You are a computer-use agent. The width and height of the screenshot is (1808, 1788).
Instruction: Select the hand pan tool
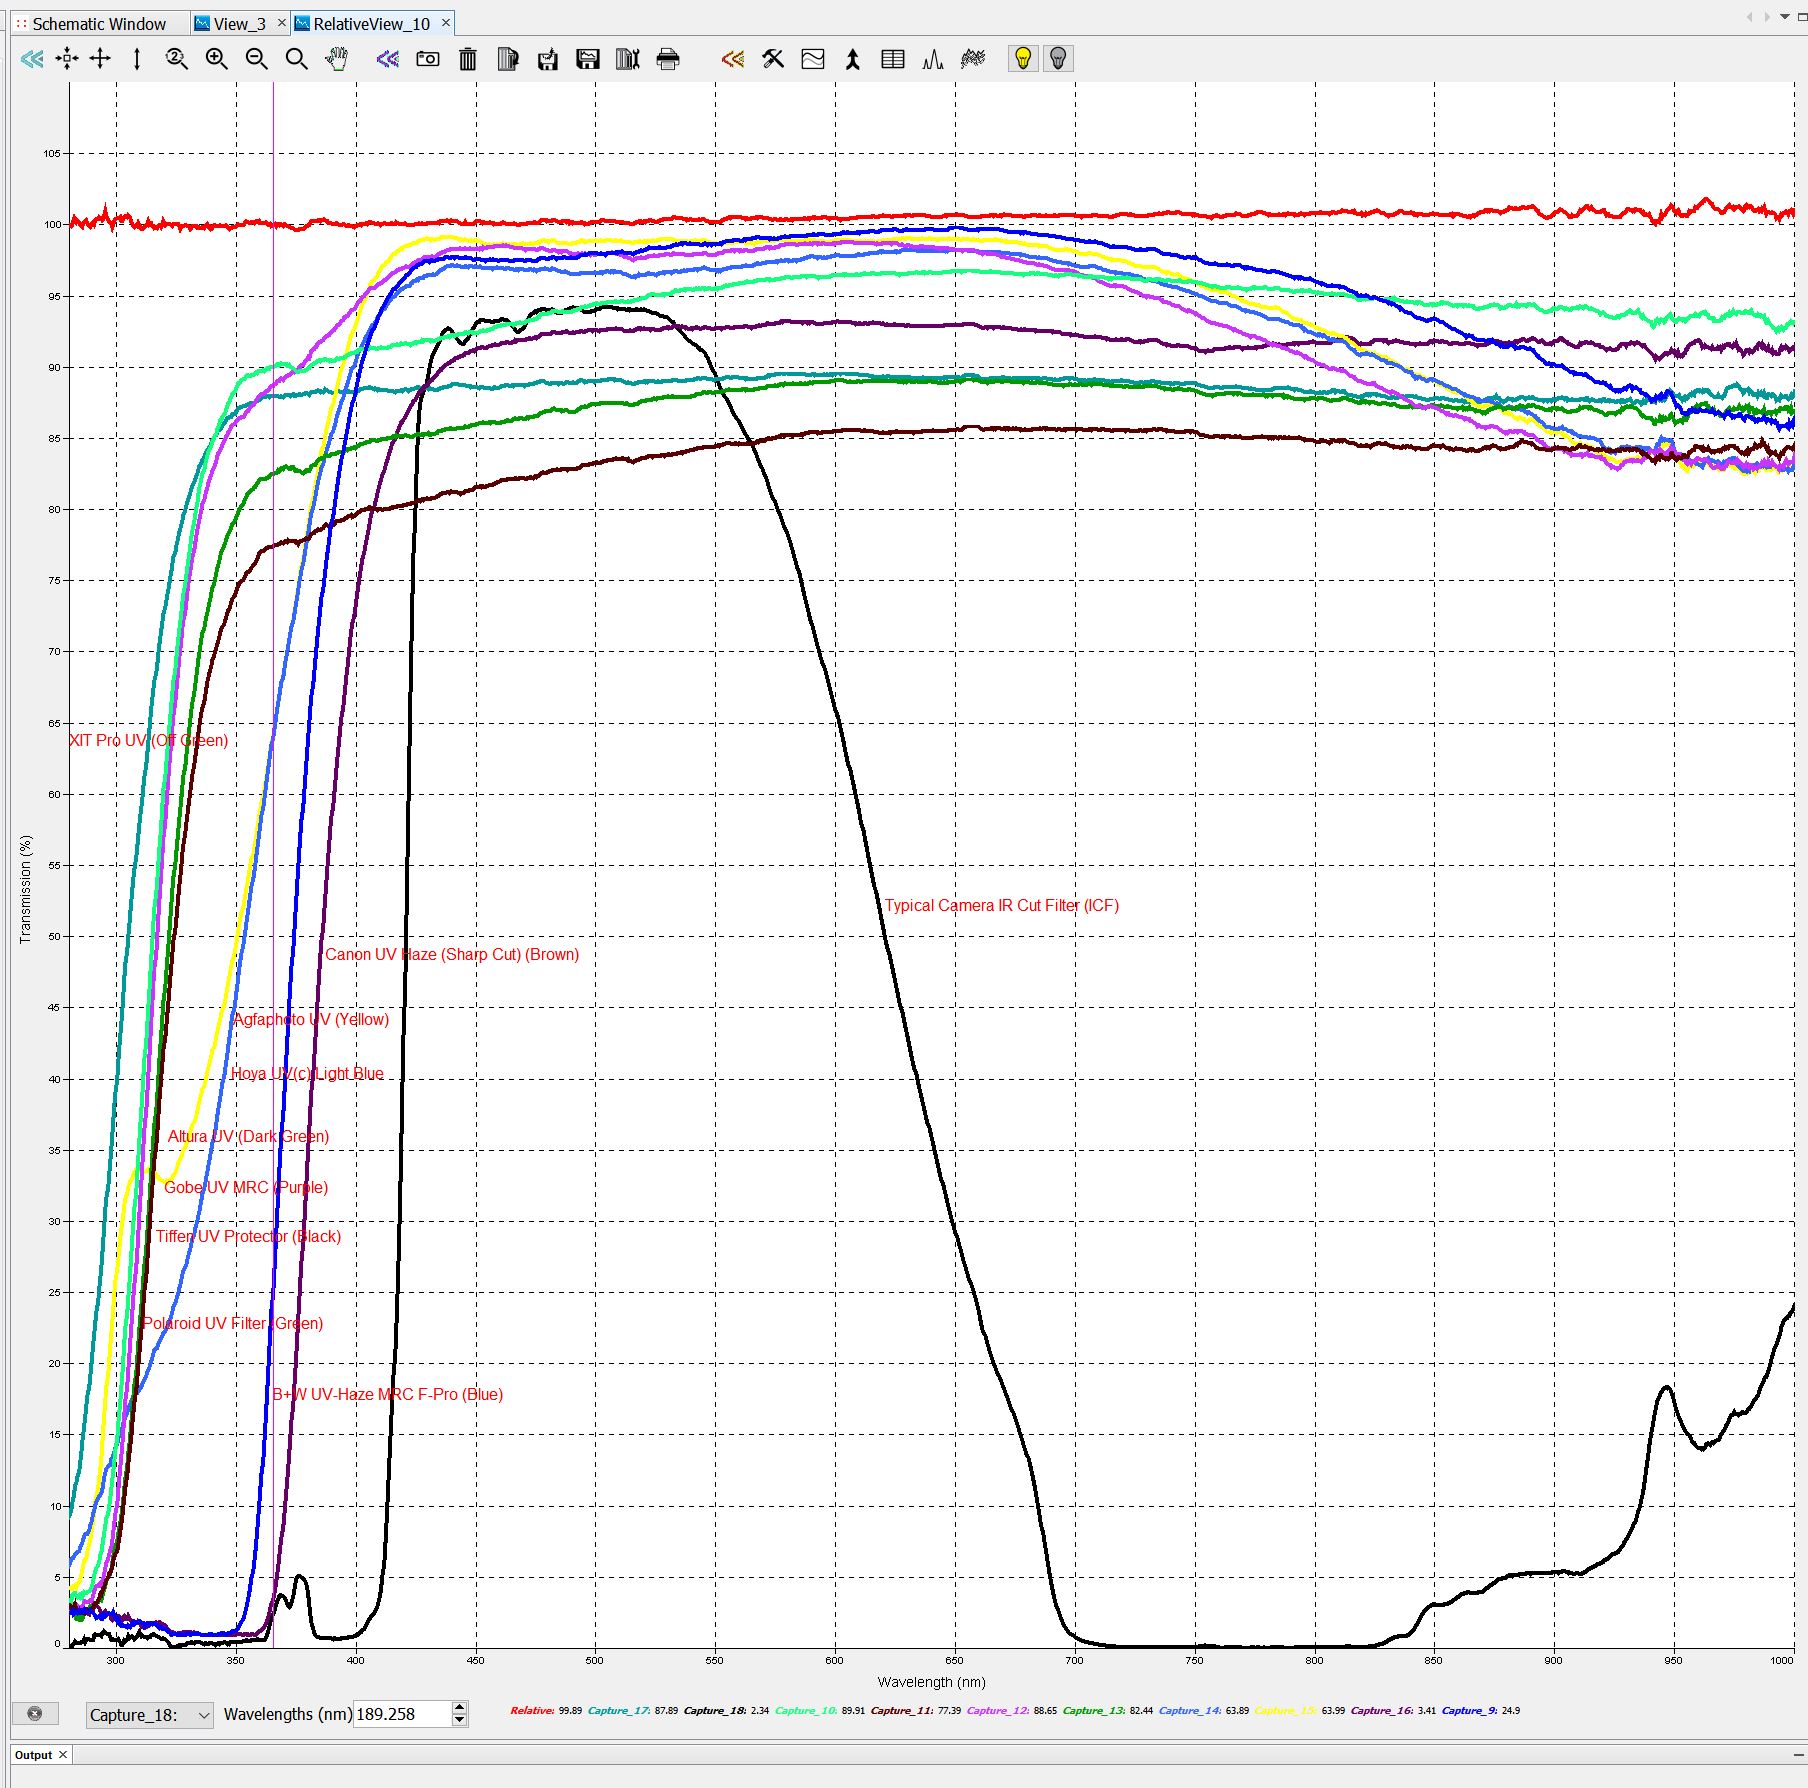click(x=337, y=59)
